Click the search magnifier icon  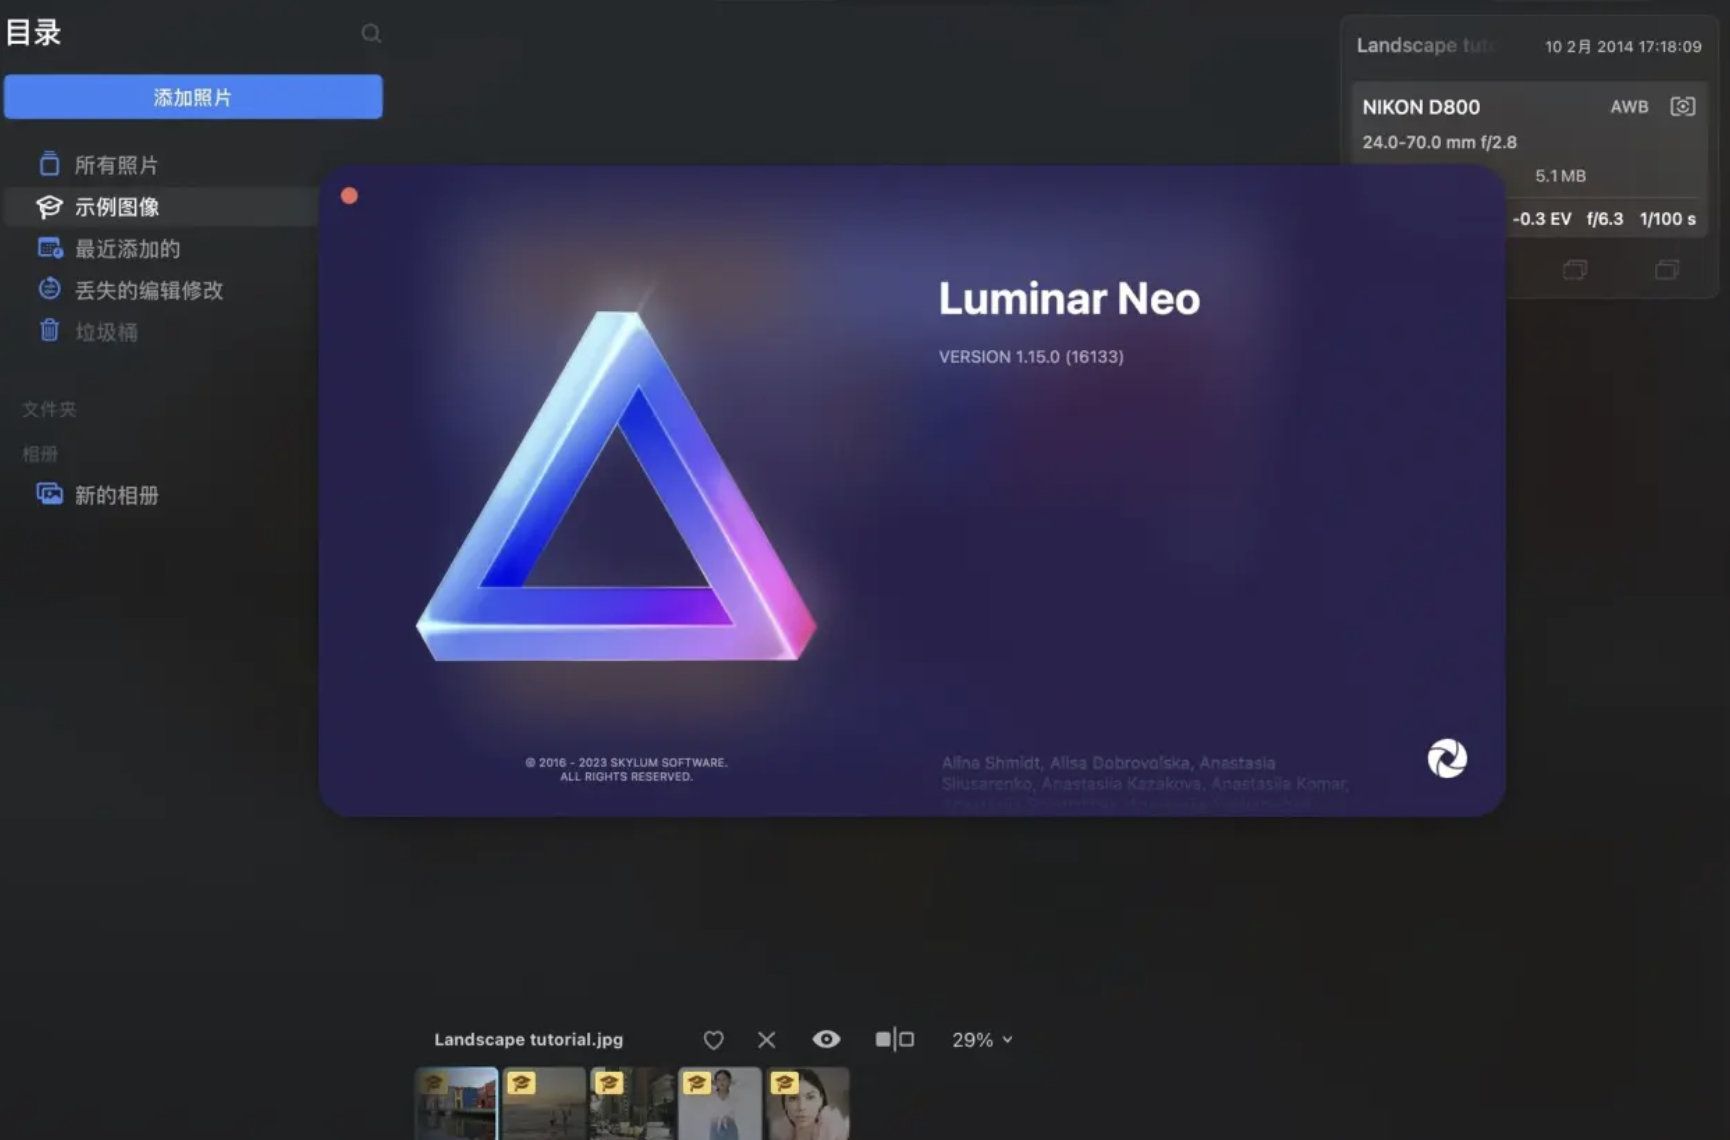click(371, 33)
